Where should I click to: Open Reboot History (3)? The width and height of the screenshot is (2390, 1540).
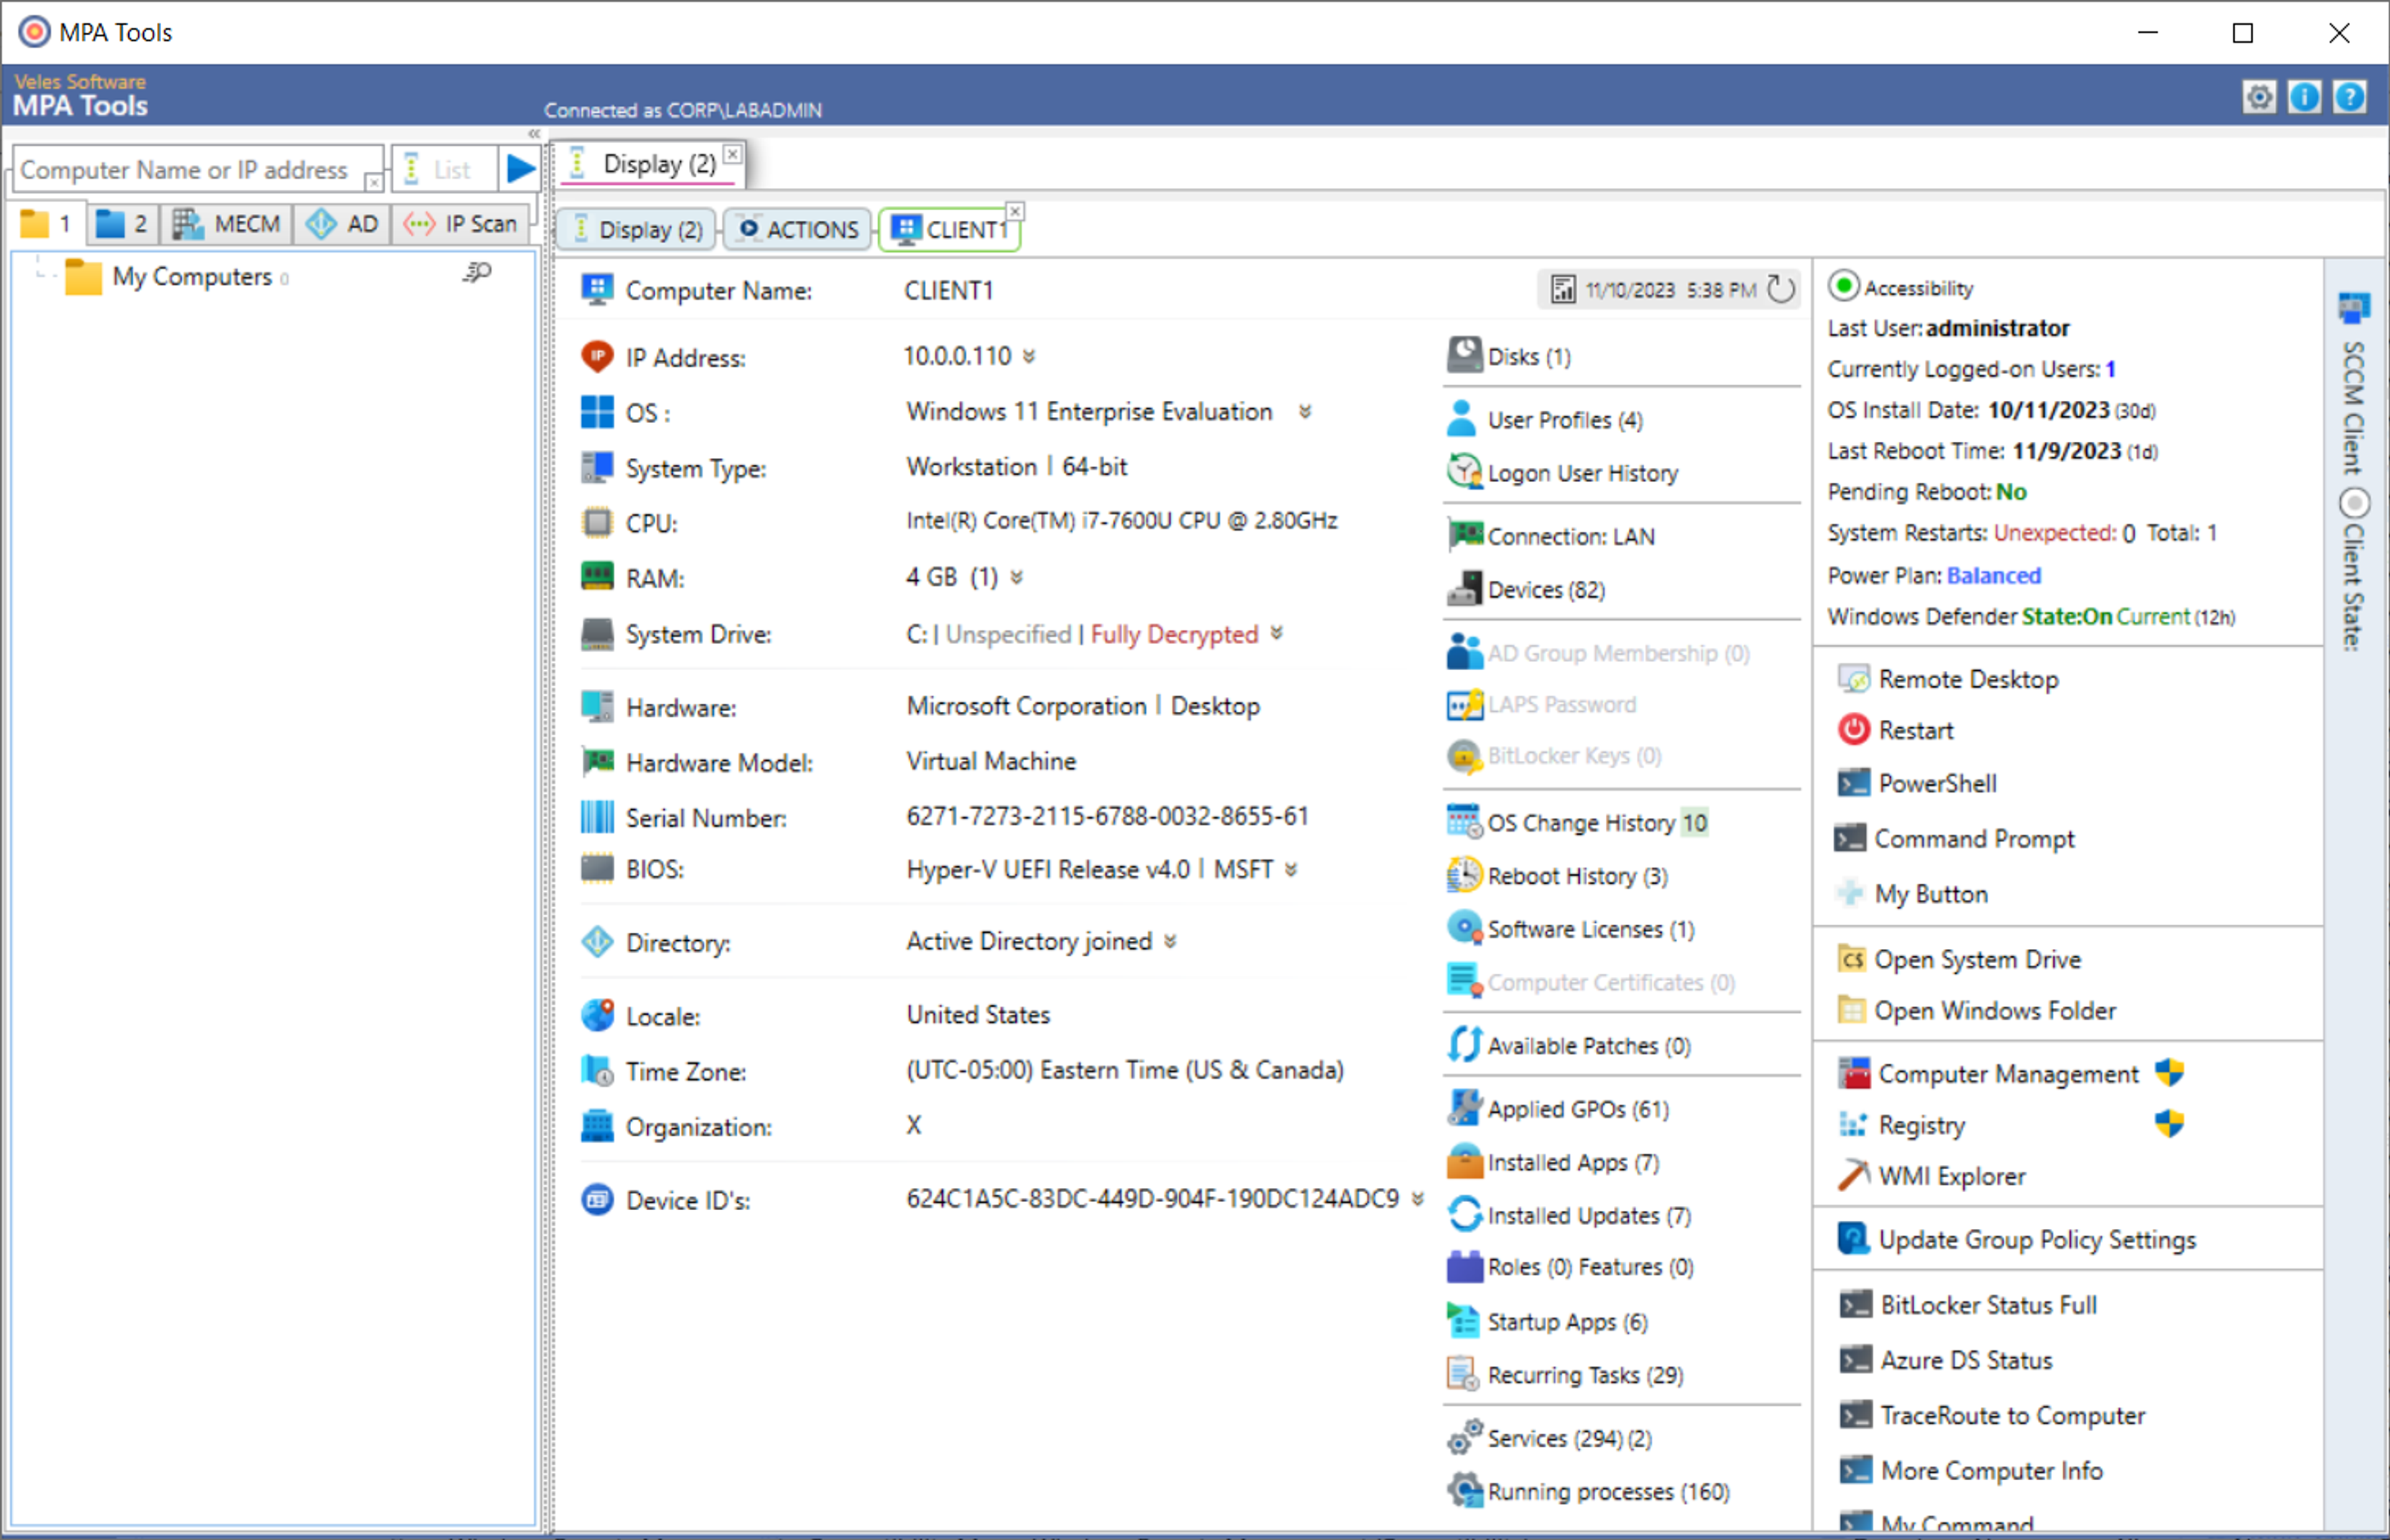pos(1557,875)
